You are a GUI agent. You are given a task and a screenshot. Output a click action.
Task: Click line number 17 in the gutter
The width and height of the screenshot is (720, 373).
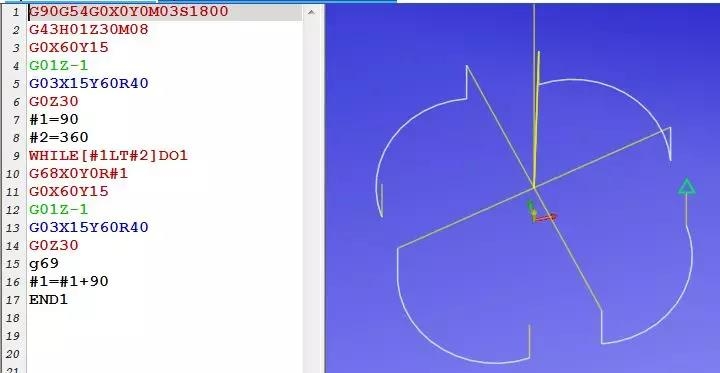[14, 300]
